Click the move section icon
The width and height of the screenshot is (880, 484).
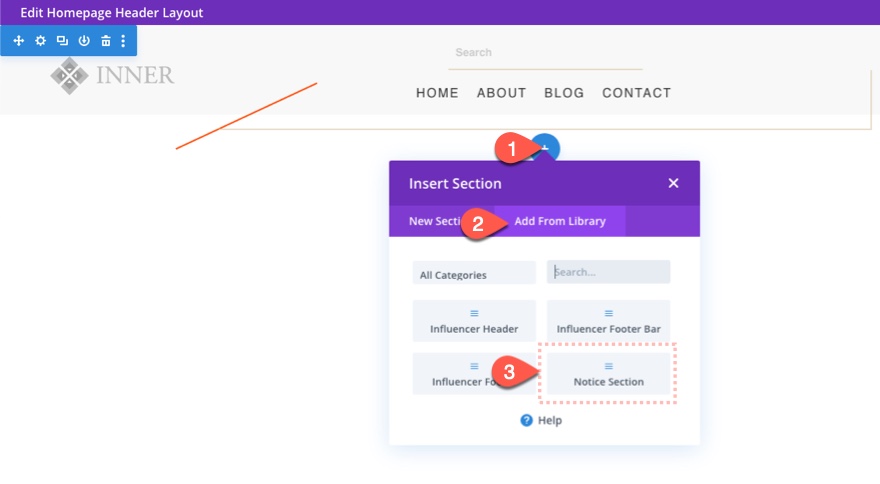(x=19, y=41)
